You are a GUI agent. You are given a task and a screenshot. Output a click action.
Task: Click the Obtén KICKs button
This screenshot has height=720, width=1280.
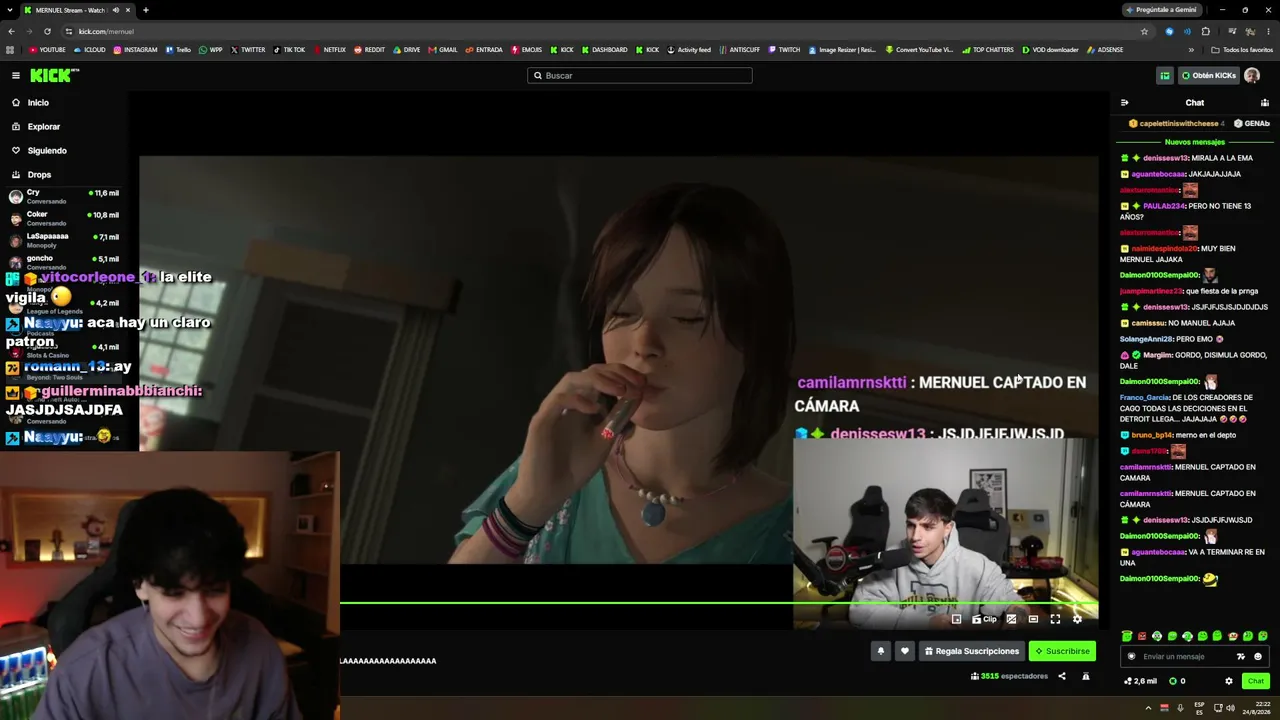pos(1208,75)
